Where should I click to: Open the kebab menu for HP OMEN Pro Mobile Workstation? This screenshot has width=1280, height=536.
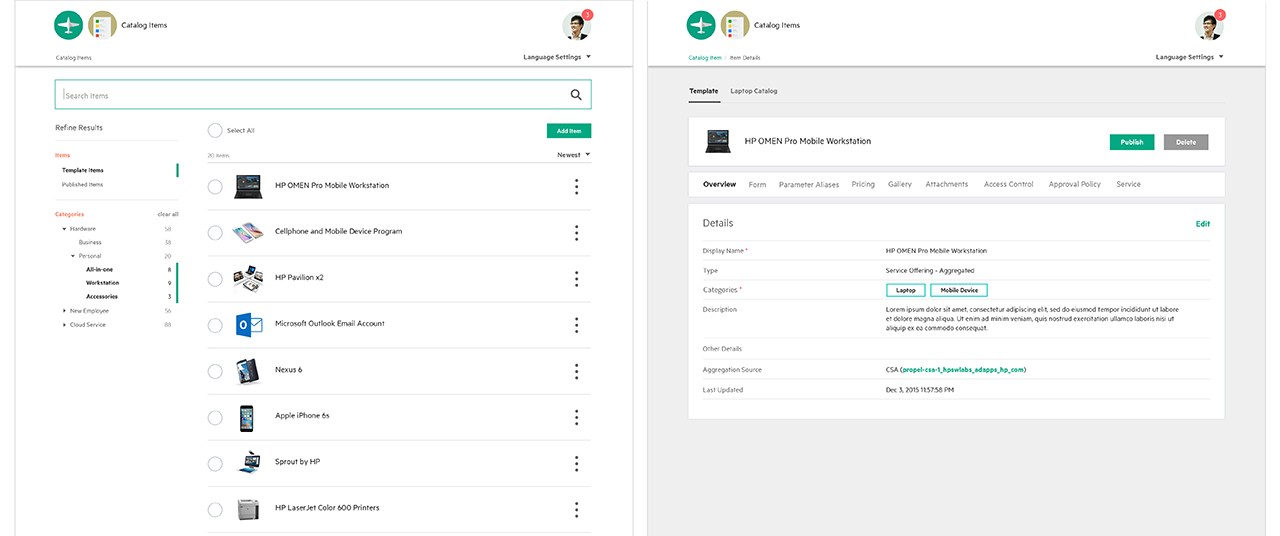(577, 186)
